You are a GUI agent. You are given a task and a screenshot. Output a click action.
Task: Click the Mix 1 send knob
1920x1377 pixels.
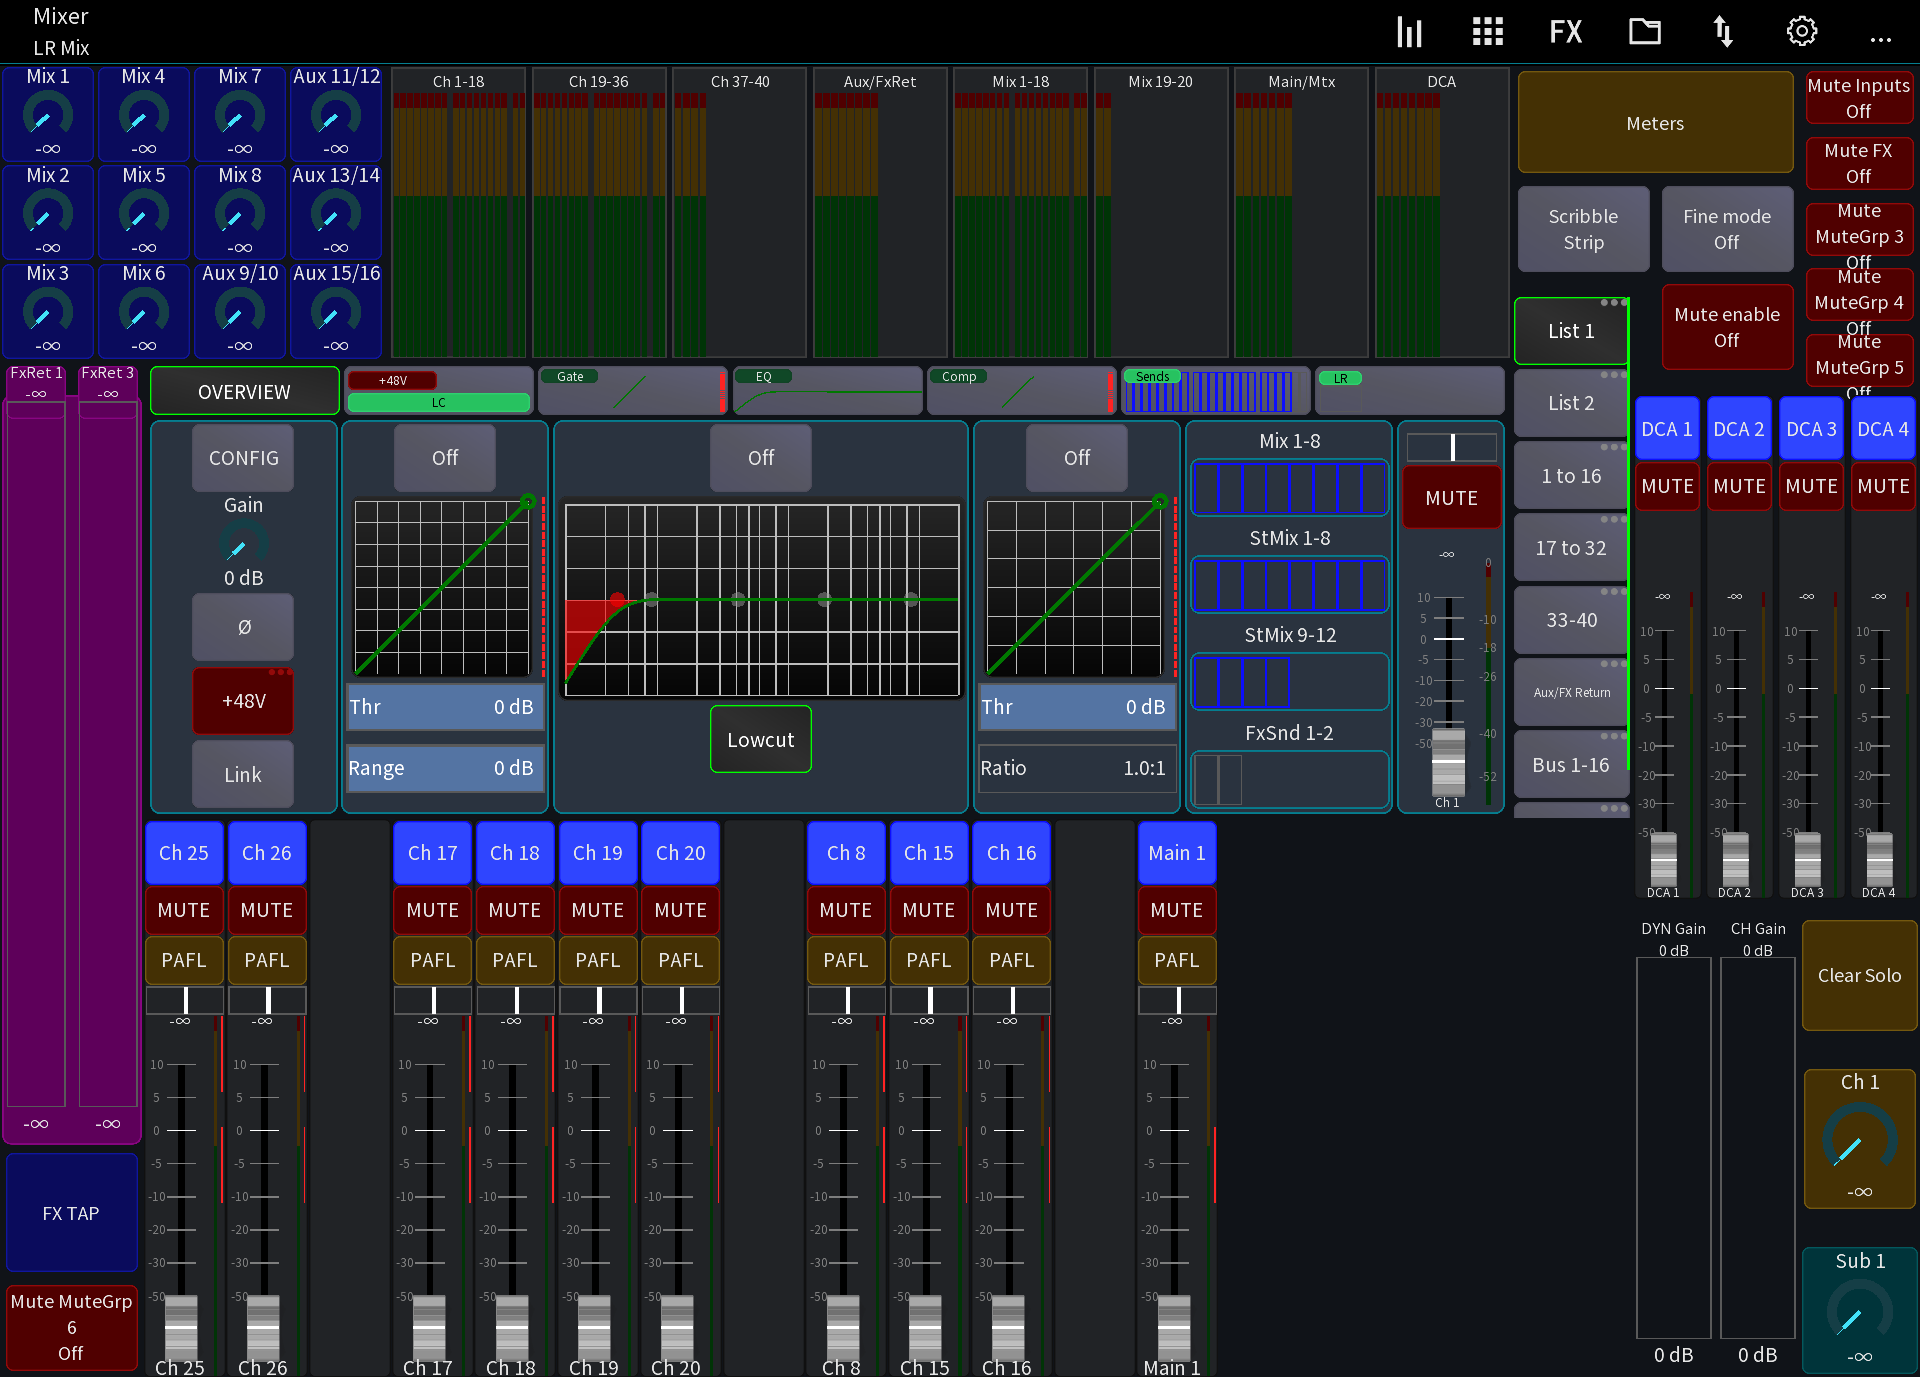pos(47,116)
